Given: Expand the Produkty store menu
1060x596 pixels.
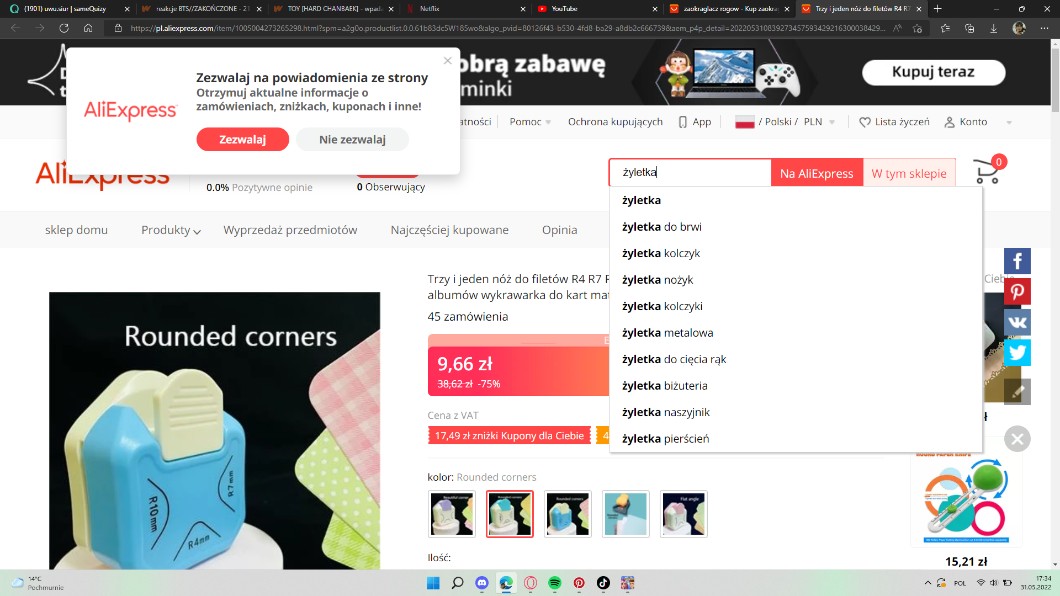Looking at the screenshot, I should click(170, 230).
